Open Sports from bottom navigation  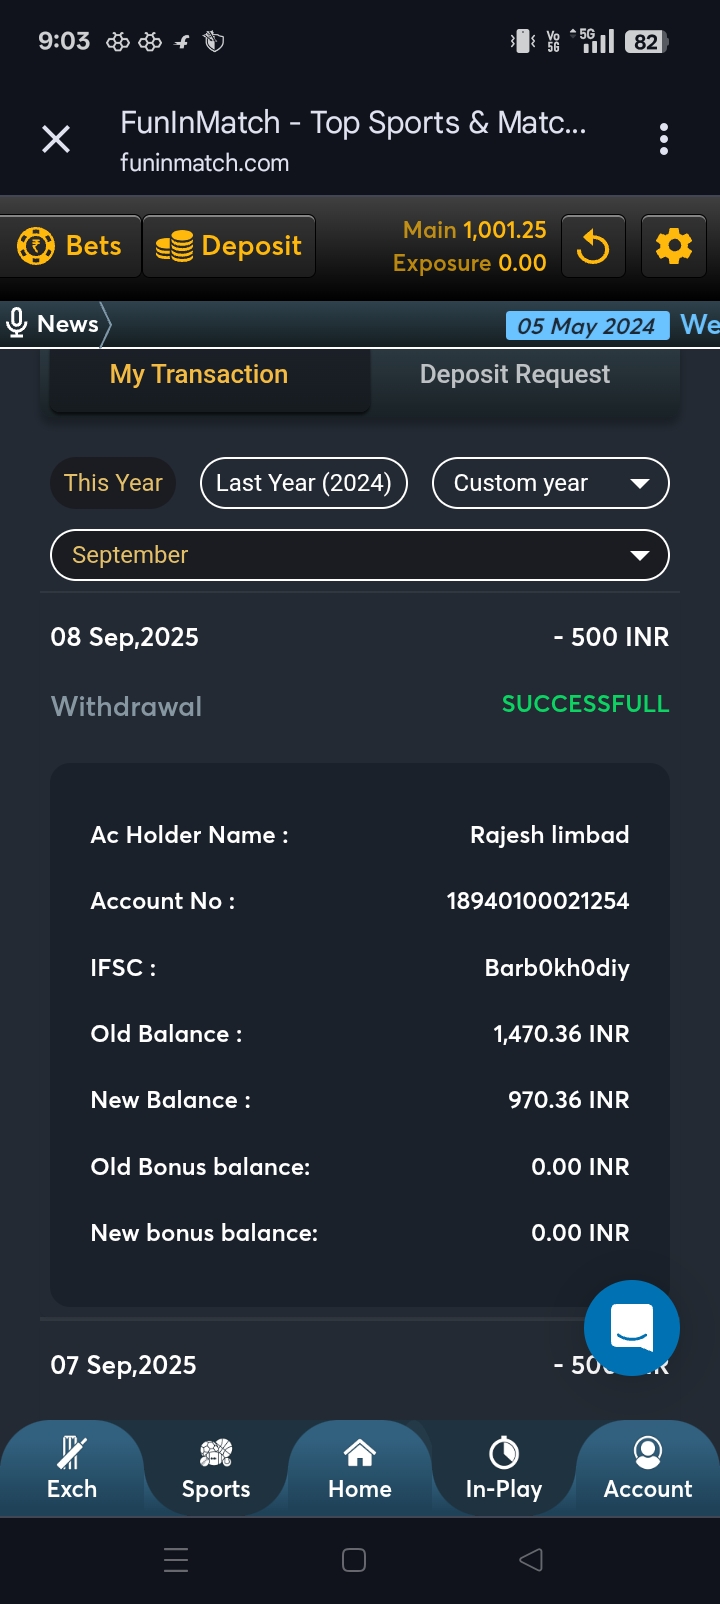216,1468
